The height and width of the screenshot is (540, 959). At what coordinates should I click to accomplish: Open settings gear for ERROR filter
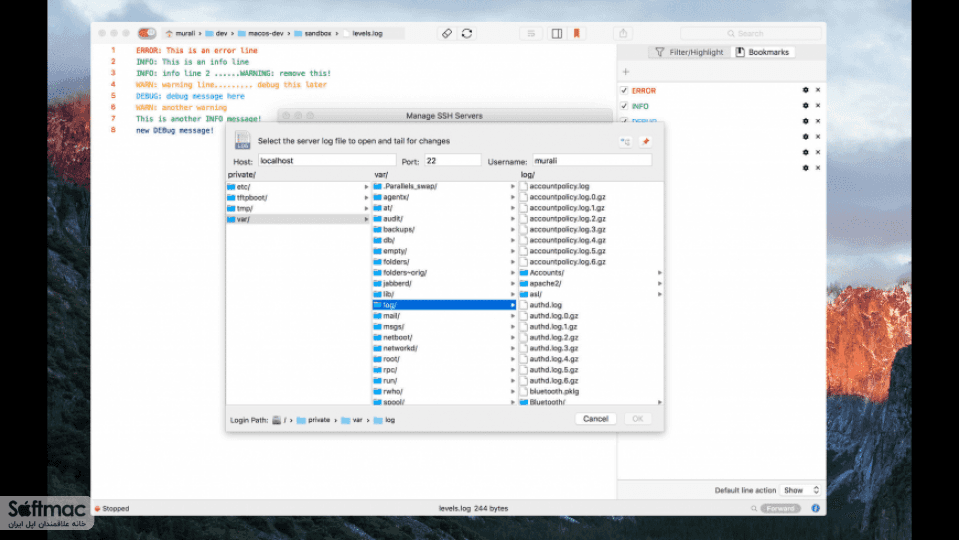[805, 90]
